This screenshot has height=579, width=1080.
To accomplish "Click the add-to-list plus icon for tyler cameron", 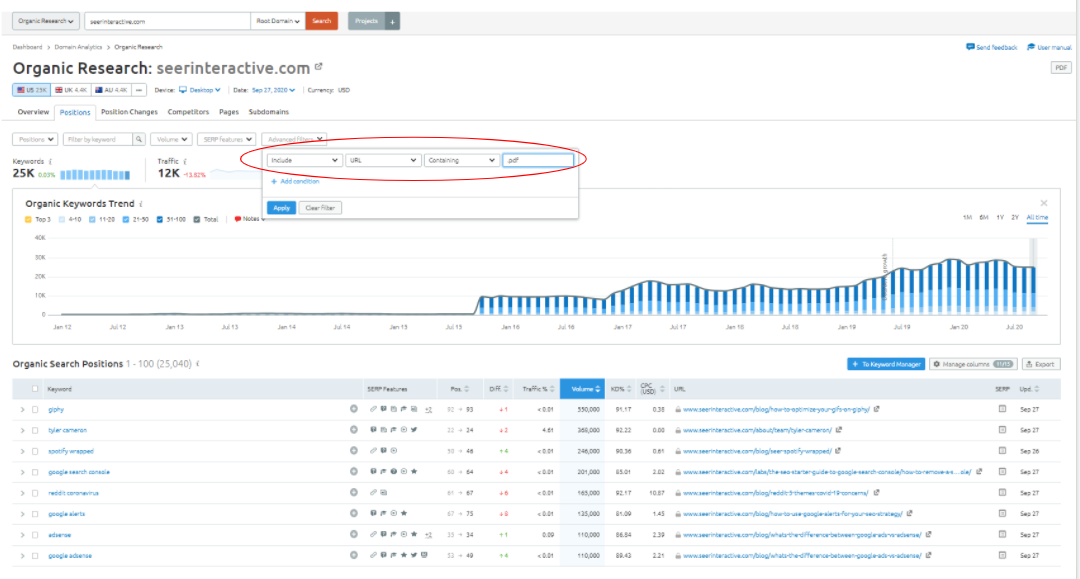I will [353, 430].
